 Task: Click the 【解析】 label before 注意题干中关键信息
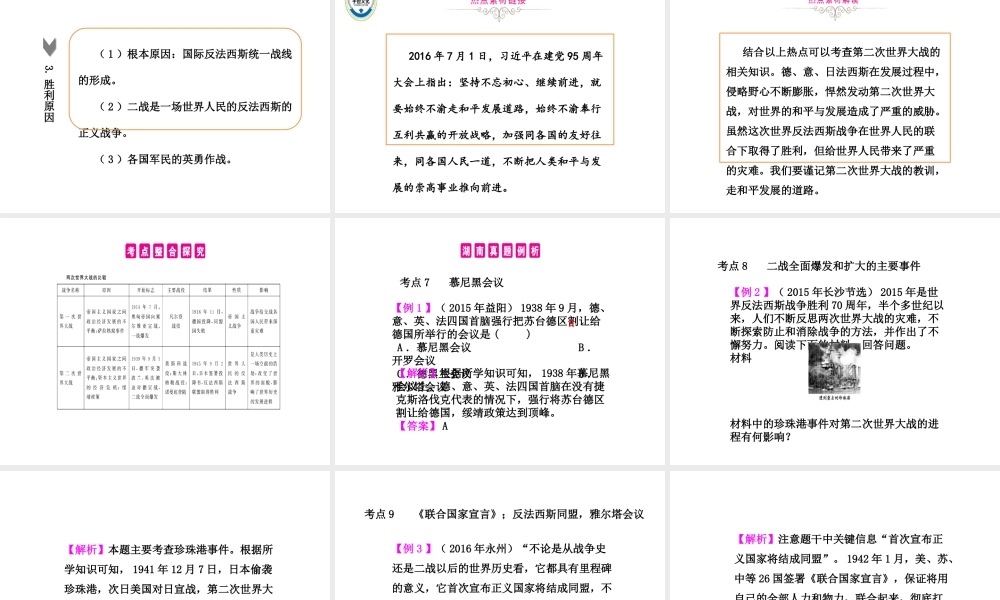pyautogui.click(x=755, y=539)
